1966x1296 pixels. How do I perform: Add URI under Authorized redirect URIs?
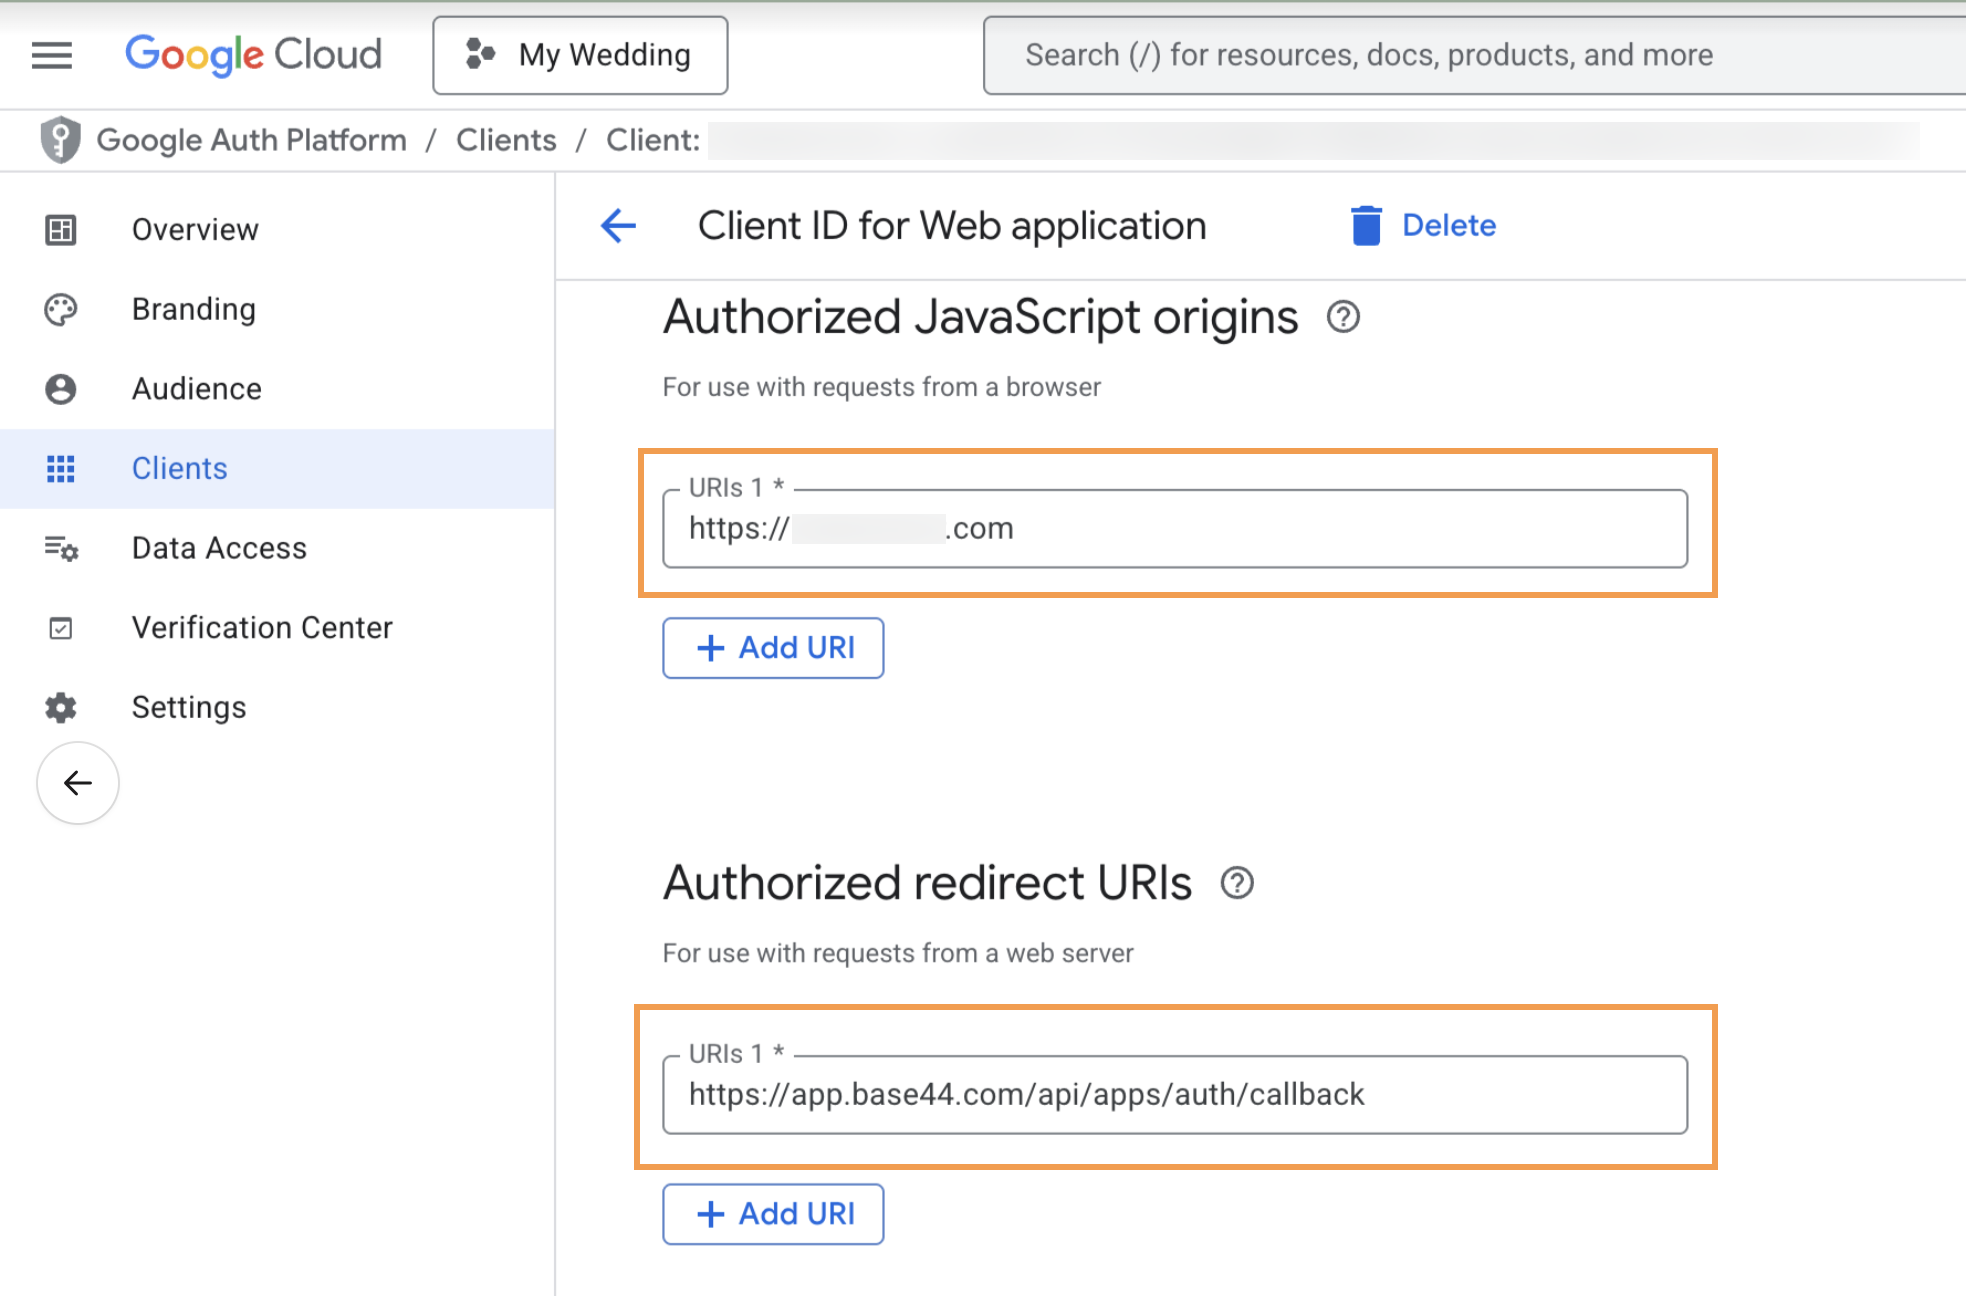tap(773, 1214)
